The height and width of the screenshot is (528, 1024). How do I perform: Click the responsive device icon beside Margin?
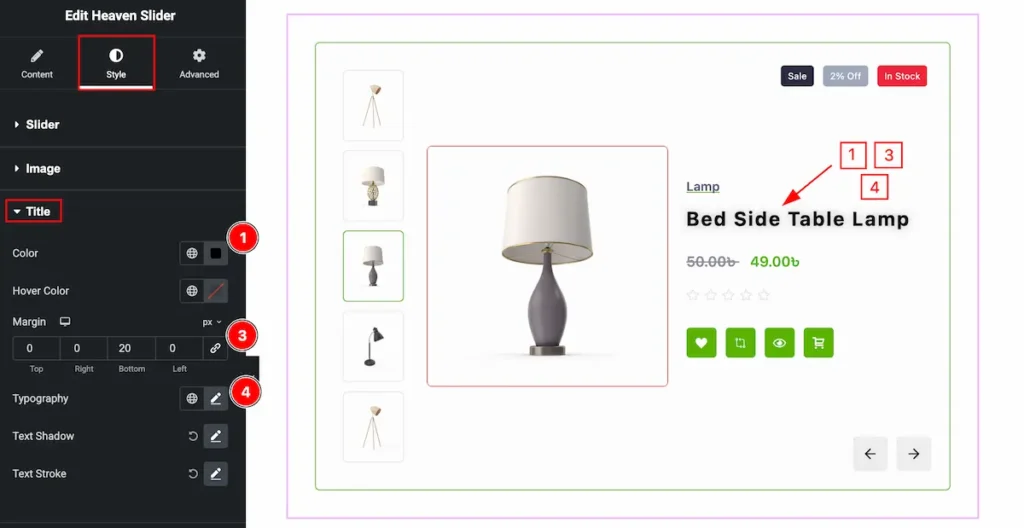click(65, 322)
